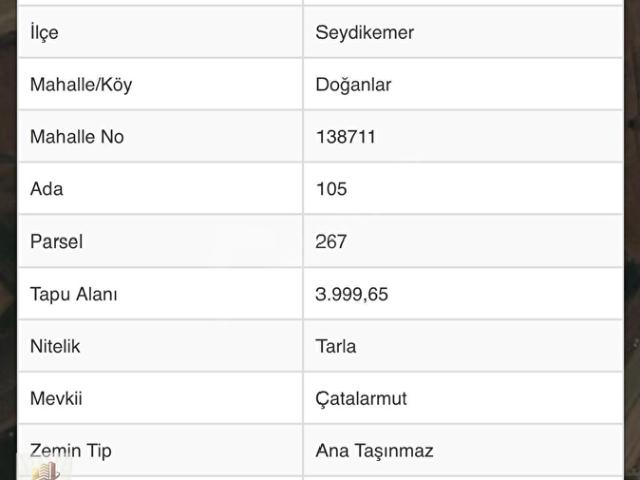
Task: Click the Zemin Tip label
Action: 70,450
